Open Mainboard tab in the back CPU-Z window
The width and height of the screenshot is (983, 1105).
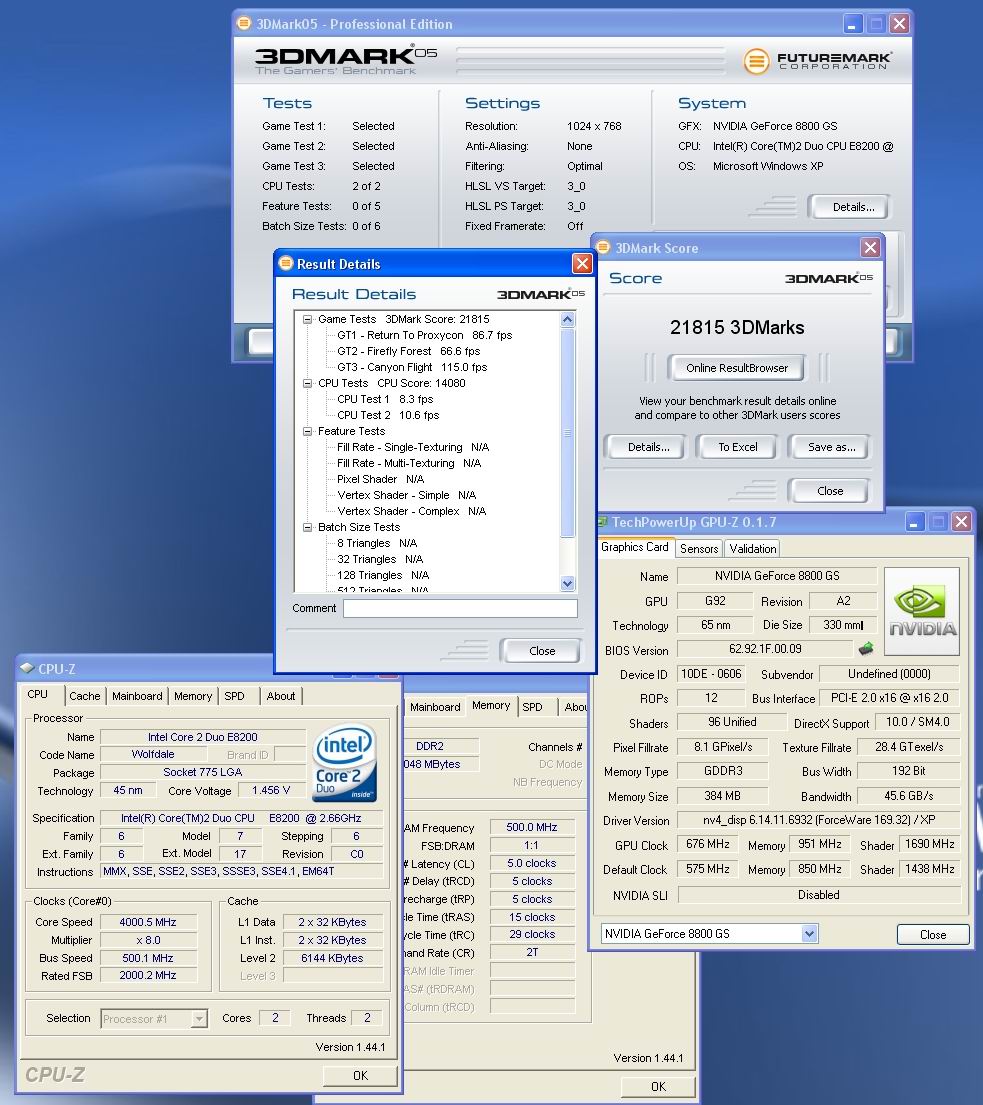tap(435, 707)
